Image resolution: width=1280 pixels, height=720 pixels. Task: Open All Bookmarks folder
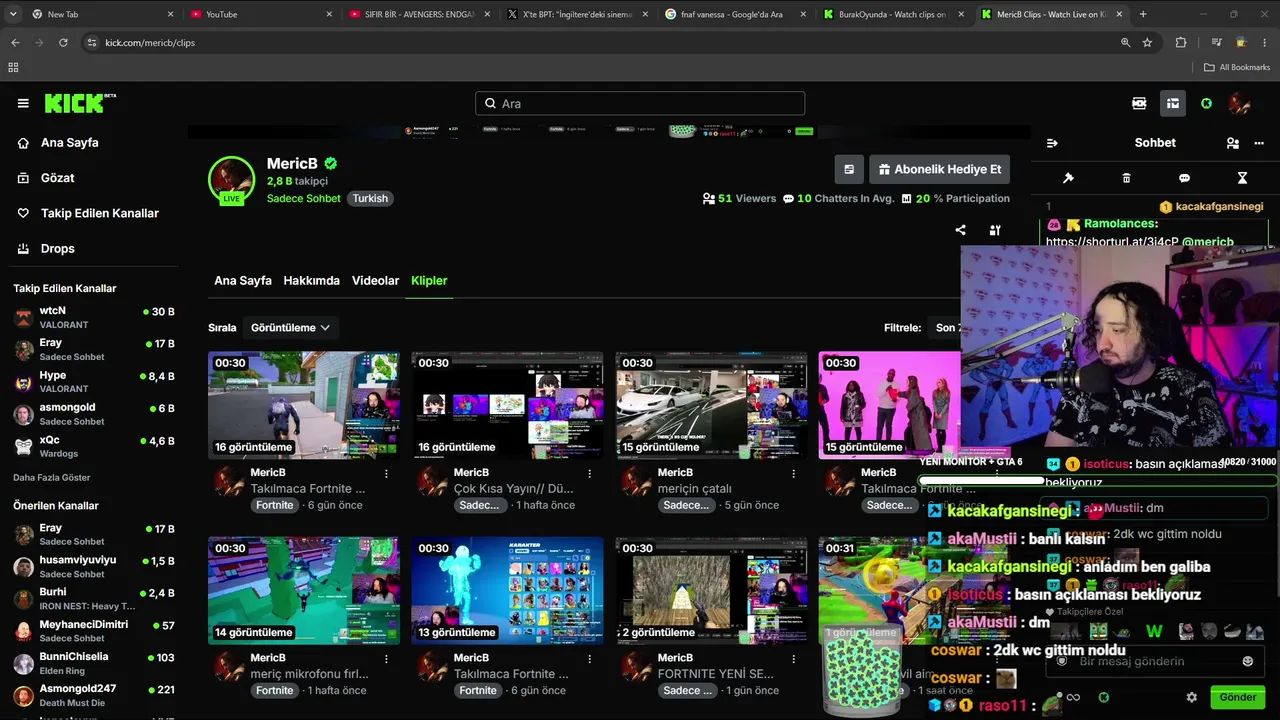tap(1237, 67)
